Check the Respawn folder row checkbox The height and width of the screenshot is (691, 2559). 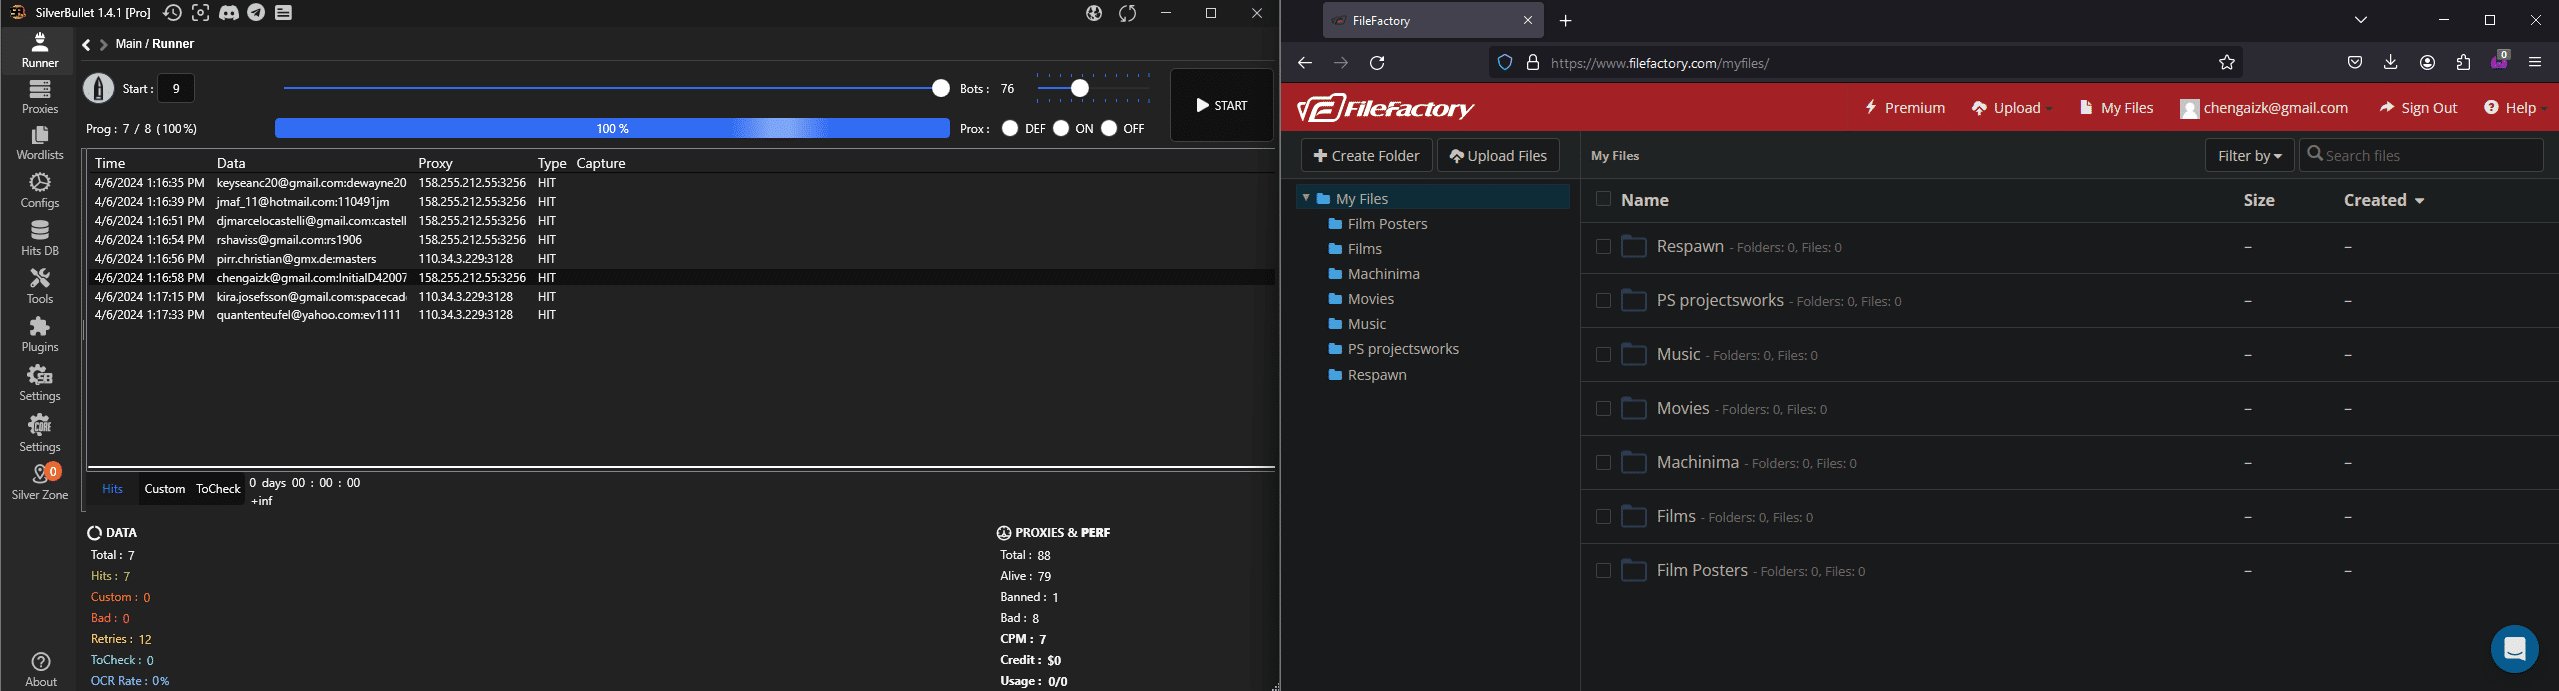[x=1603, y=247]
